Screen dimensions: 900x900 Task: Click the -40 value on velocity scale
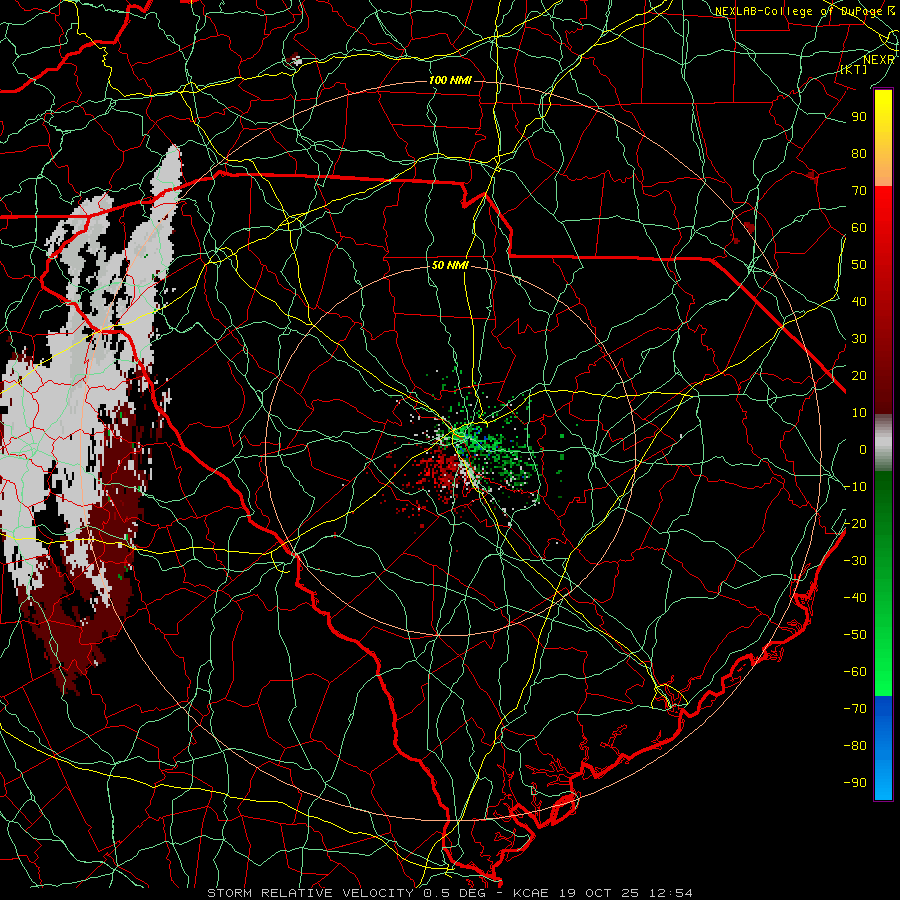tap(856, 598)
